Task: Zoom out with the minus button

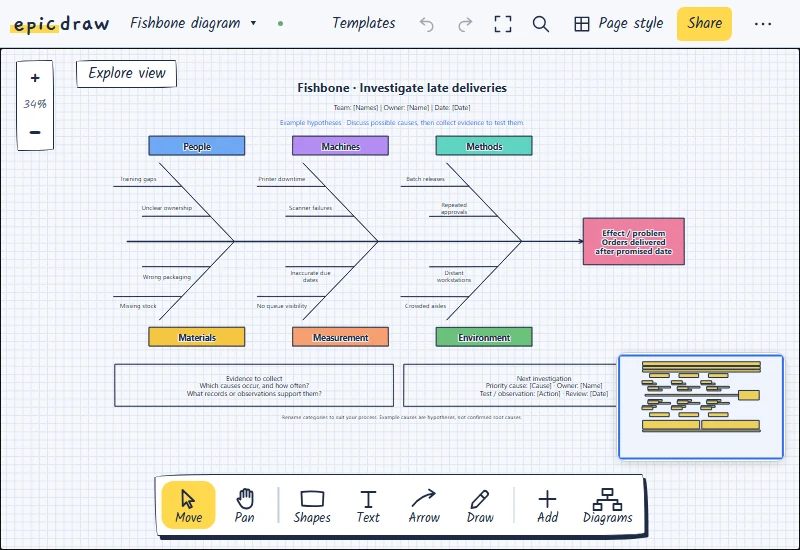Action: pos(35,132)
